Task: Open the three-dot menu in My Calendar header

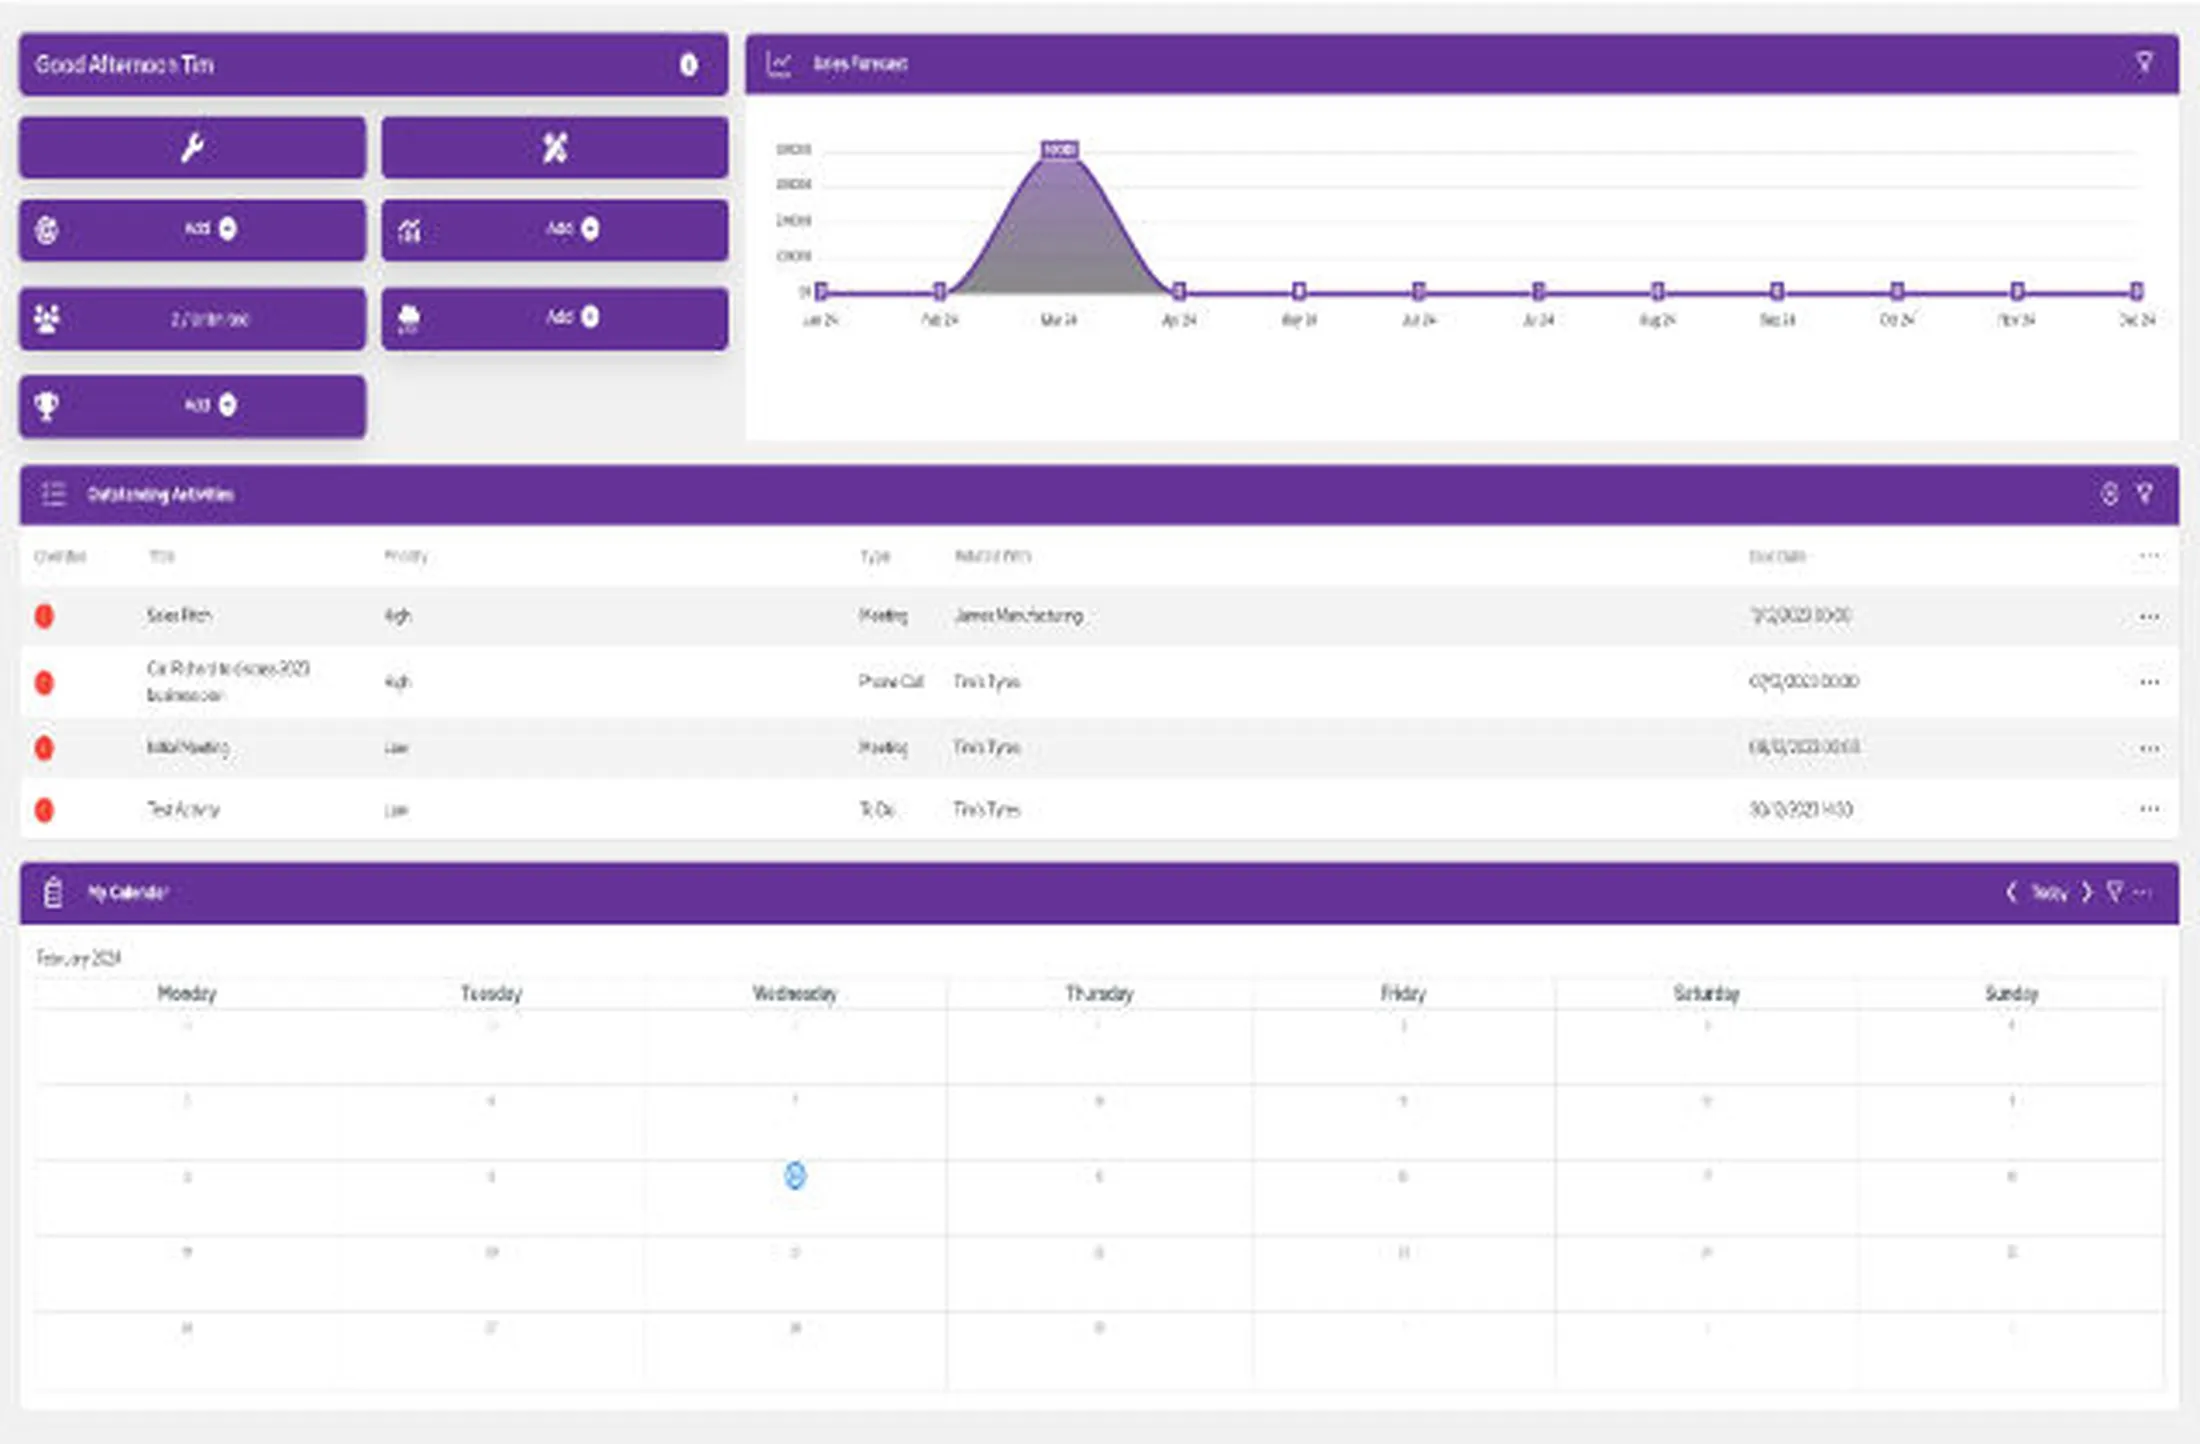Action: tap(2142, 892)
